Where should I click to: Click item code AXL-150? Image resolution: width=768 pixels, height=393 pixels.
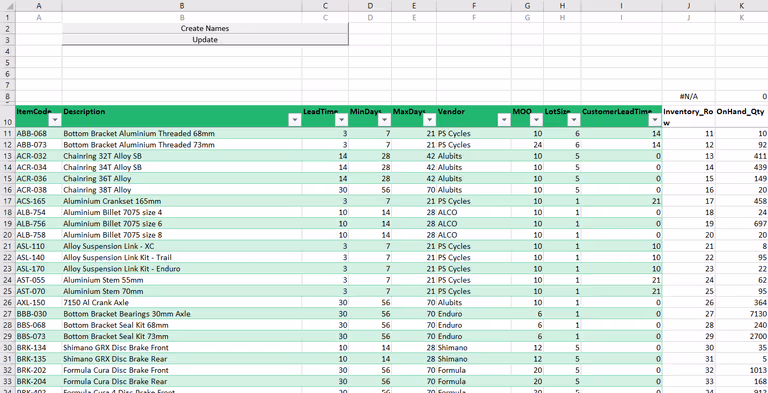[39, 302]
